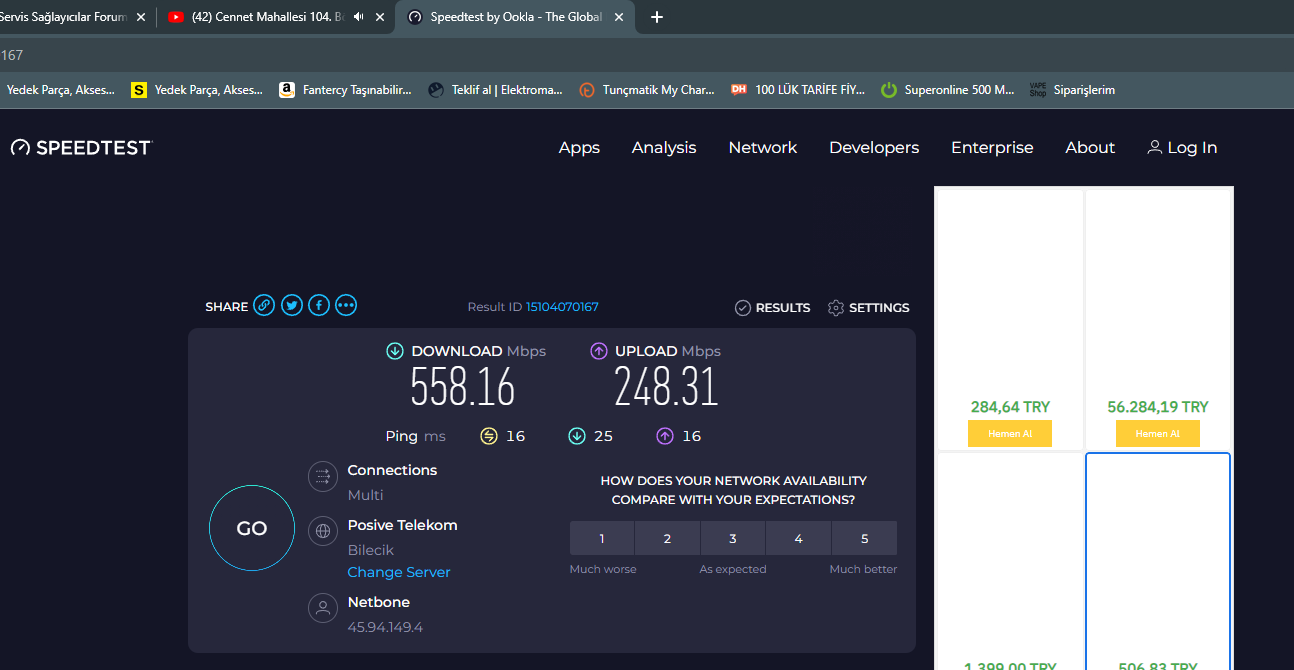The height and width of the screenshot is (670, 1294).
Task: Open Result ID 15104070167 link
Action: tap(562, 307)
